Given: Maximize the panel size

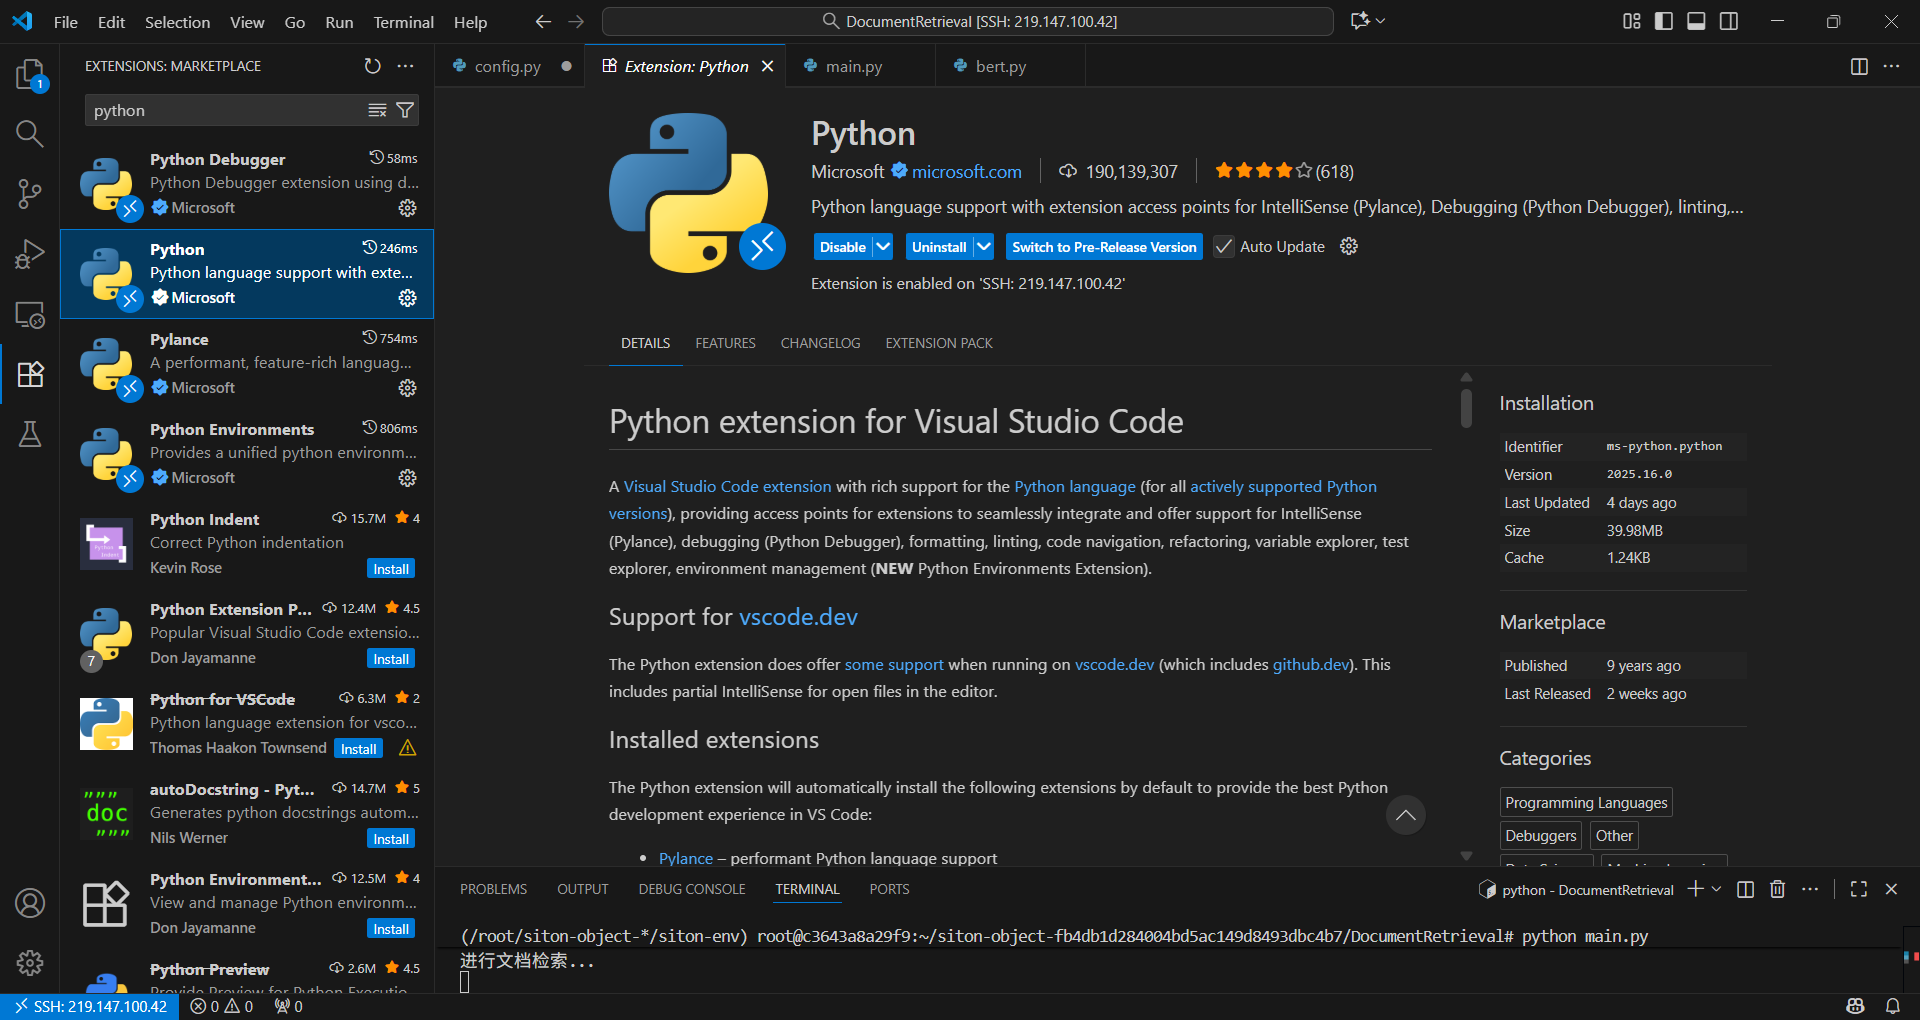Looking at the screenshot, I should 1859,889.
